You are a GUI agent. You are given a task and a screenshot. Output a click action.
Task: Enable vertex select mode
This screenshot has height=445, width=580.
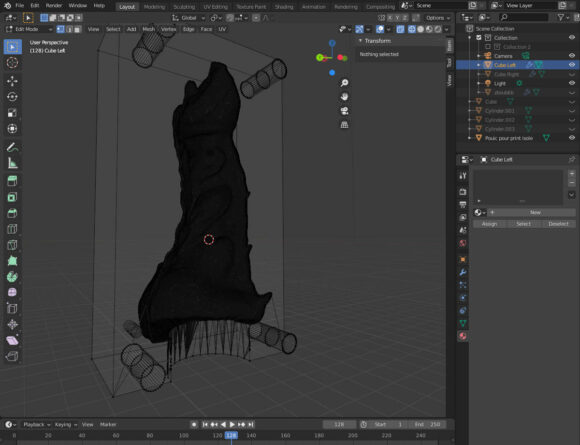(61, 29)
